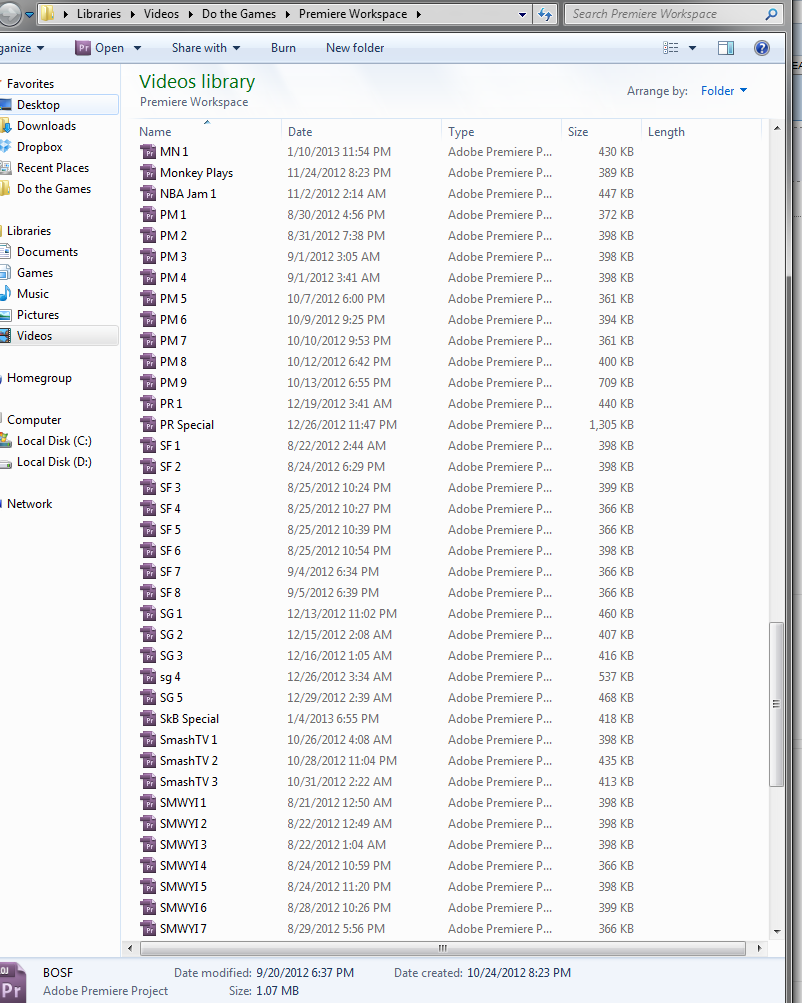Expand breadcrumb arrow after Videos
This screenshot has height=1003, width=802.
pyautogui.click(x=190, y=14)
